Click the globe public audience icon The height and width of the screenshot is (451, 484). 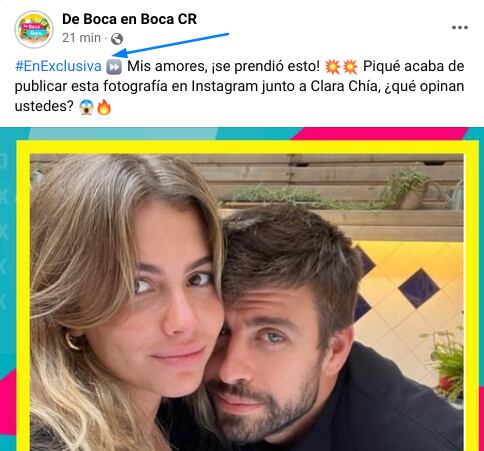click(x=117, y=39)
